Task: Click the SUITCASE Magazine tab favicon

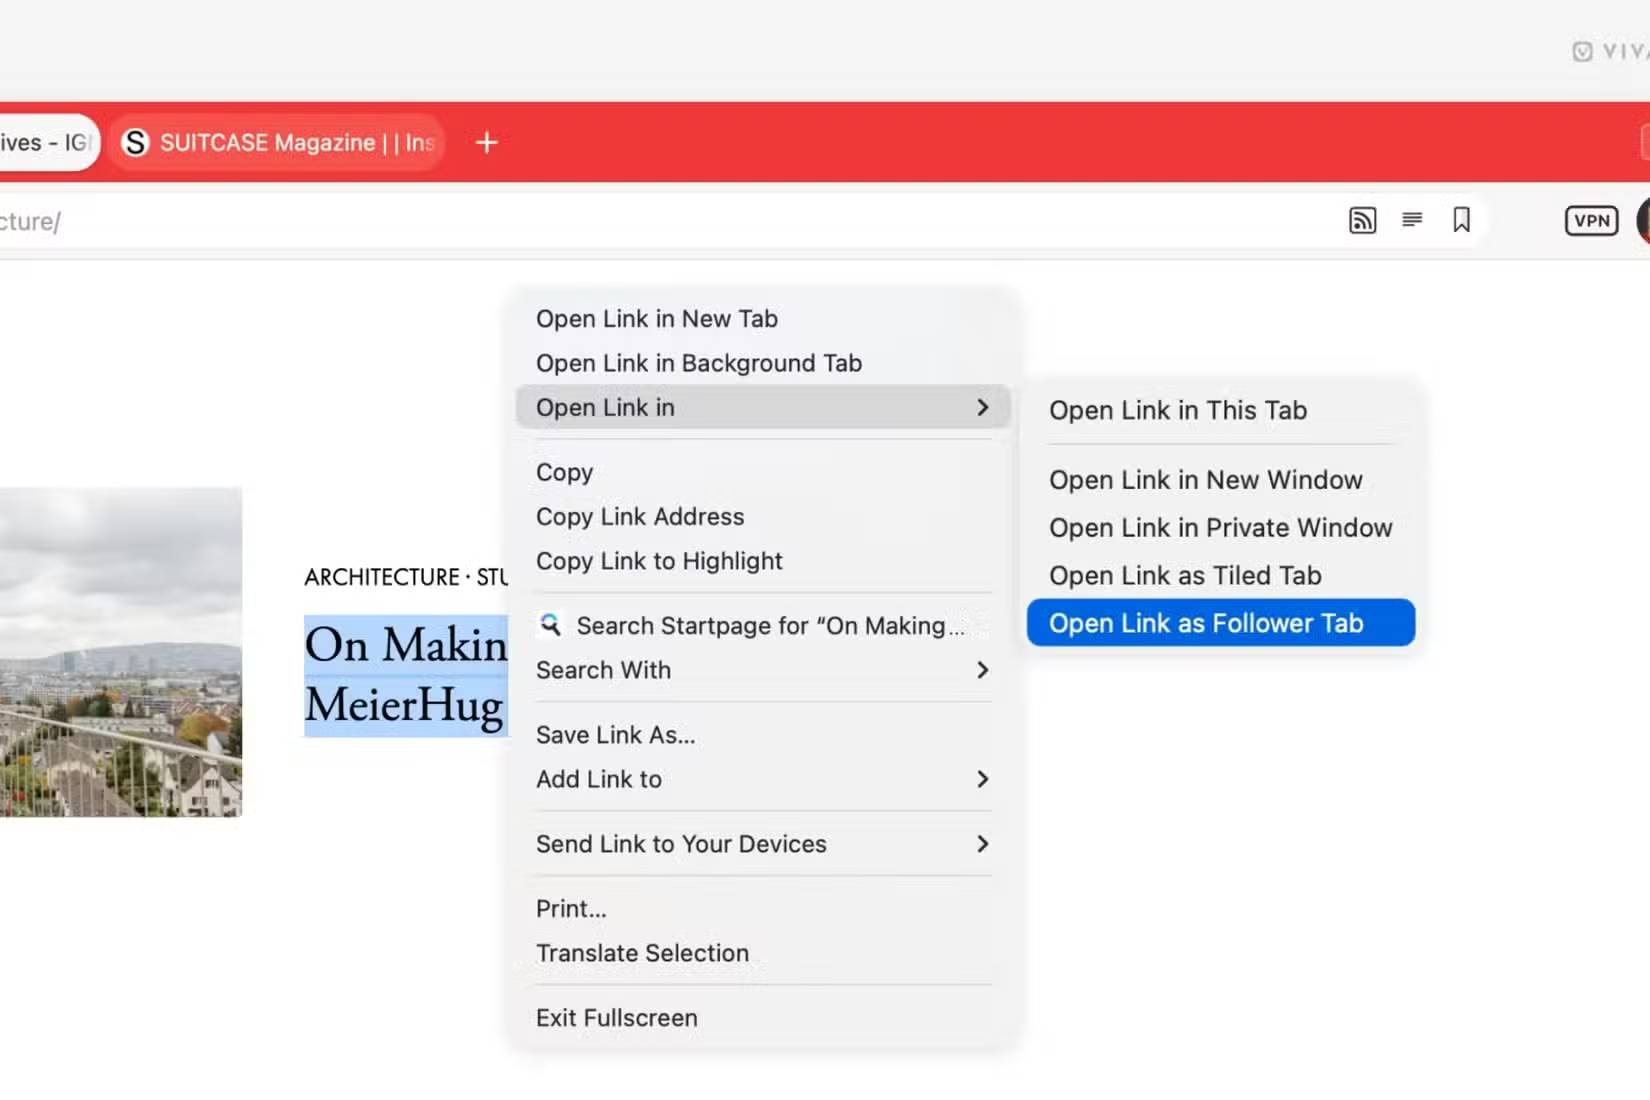Action: pos(135,143)
